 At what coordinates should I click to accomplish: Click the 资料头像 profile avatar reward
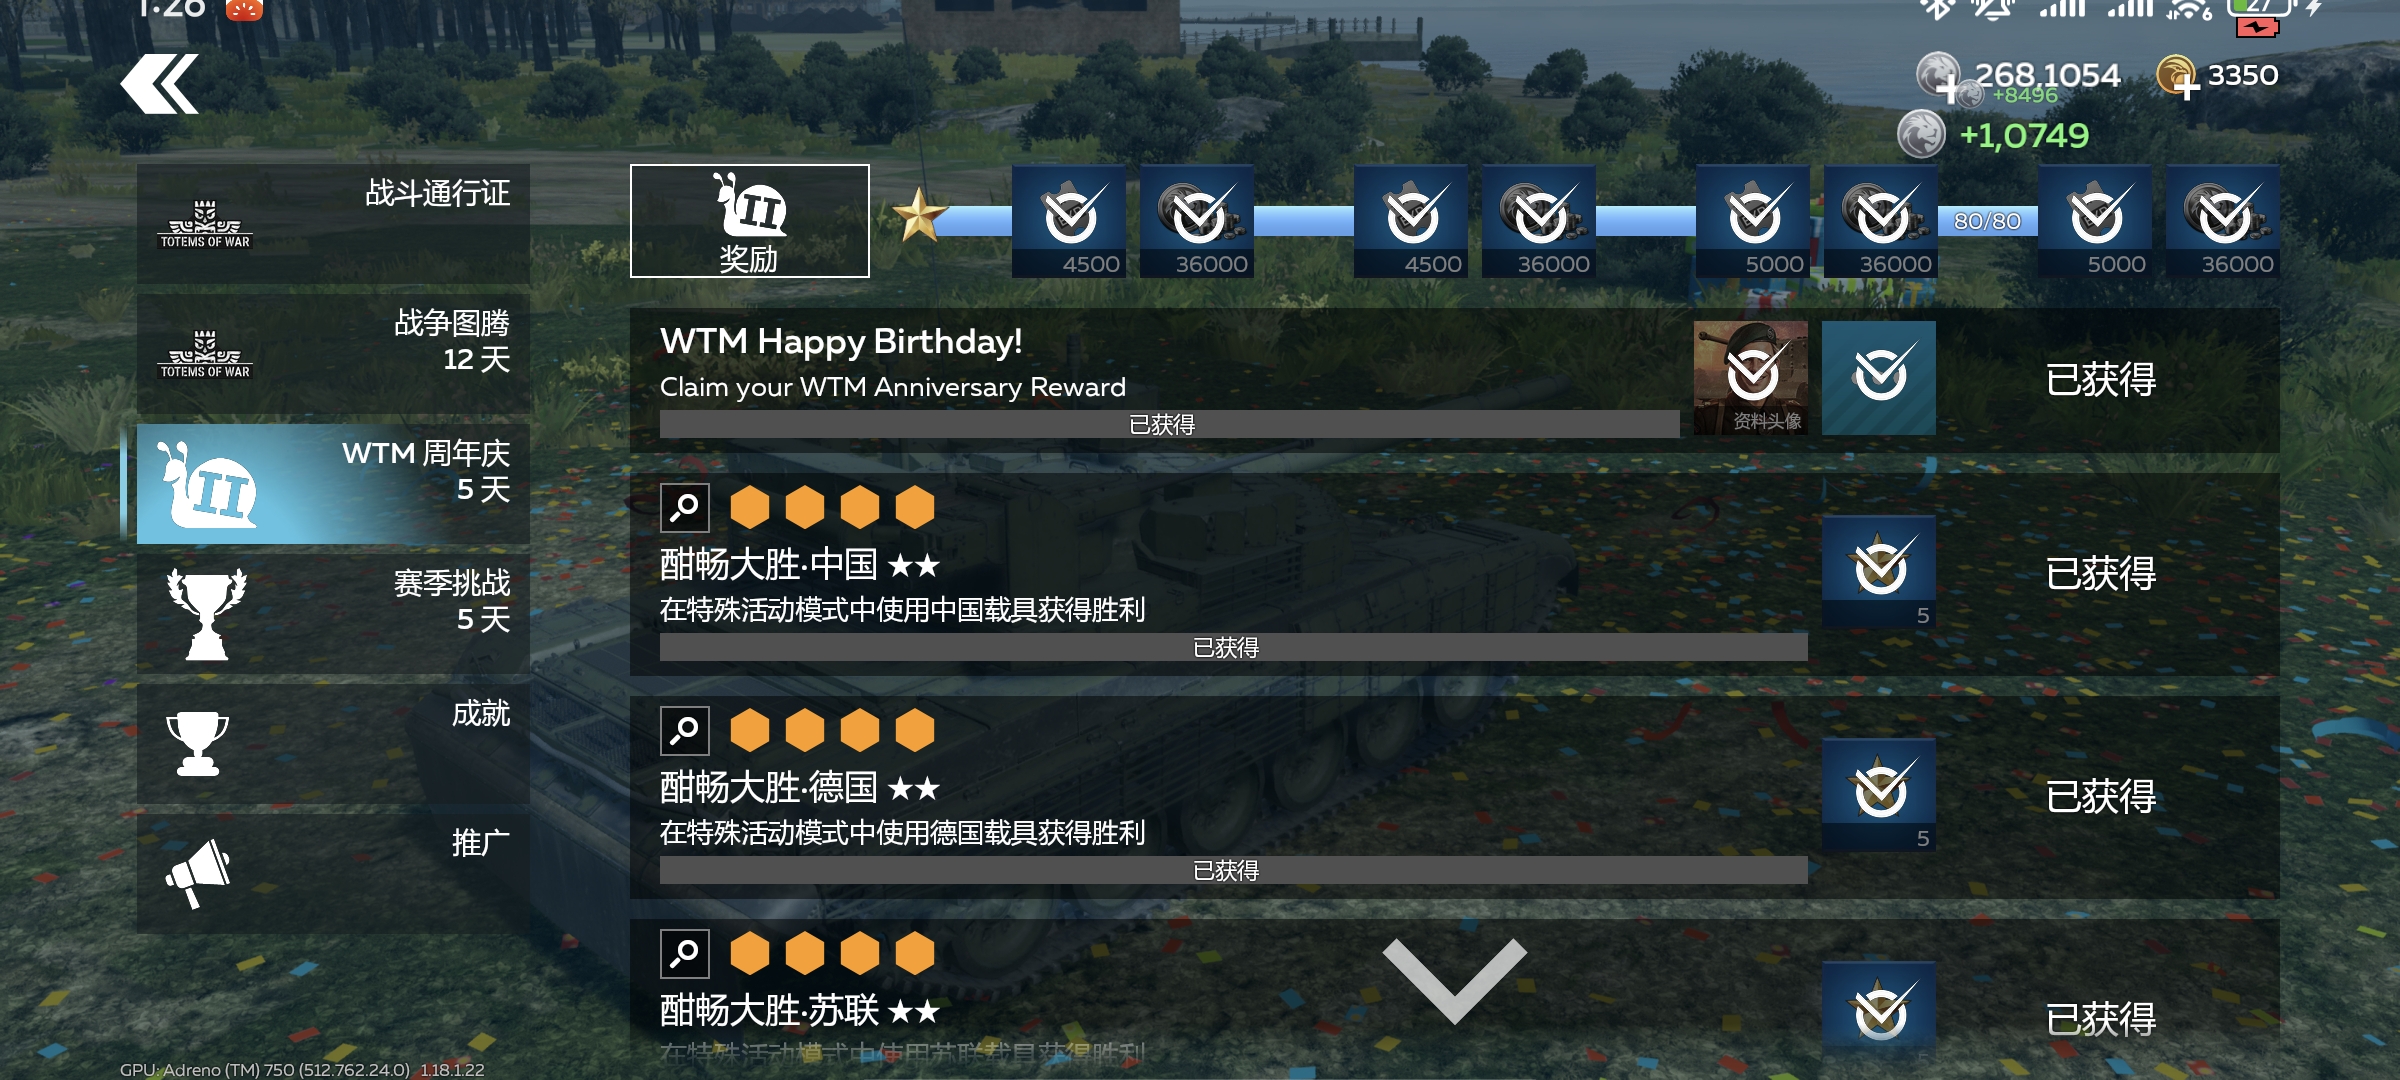(1751, 378)
